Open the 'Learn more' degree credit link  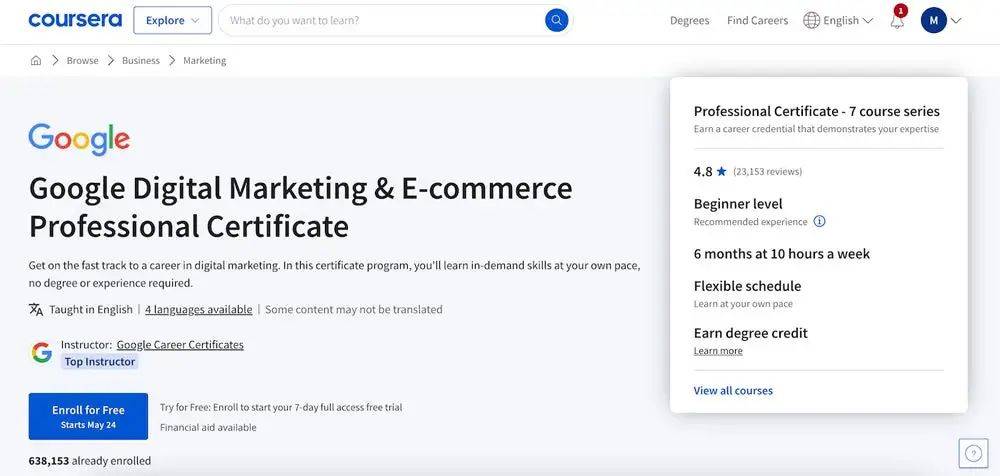(x=718, y=351)
